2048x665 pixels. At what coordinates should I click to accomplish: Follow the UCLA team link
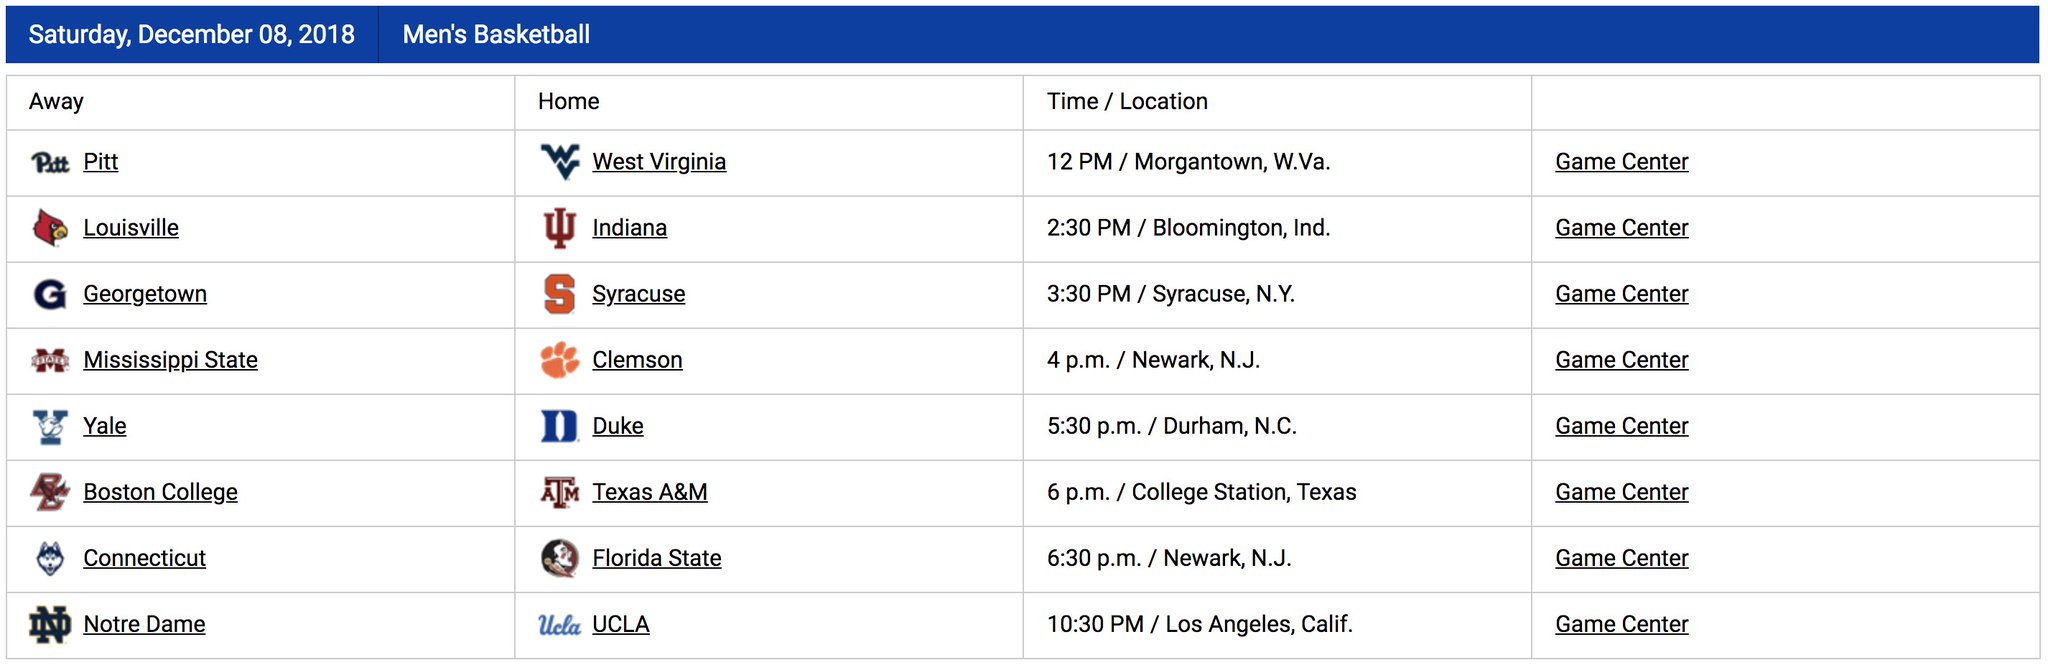[x=620, y=624]
